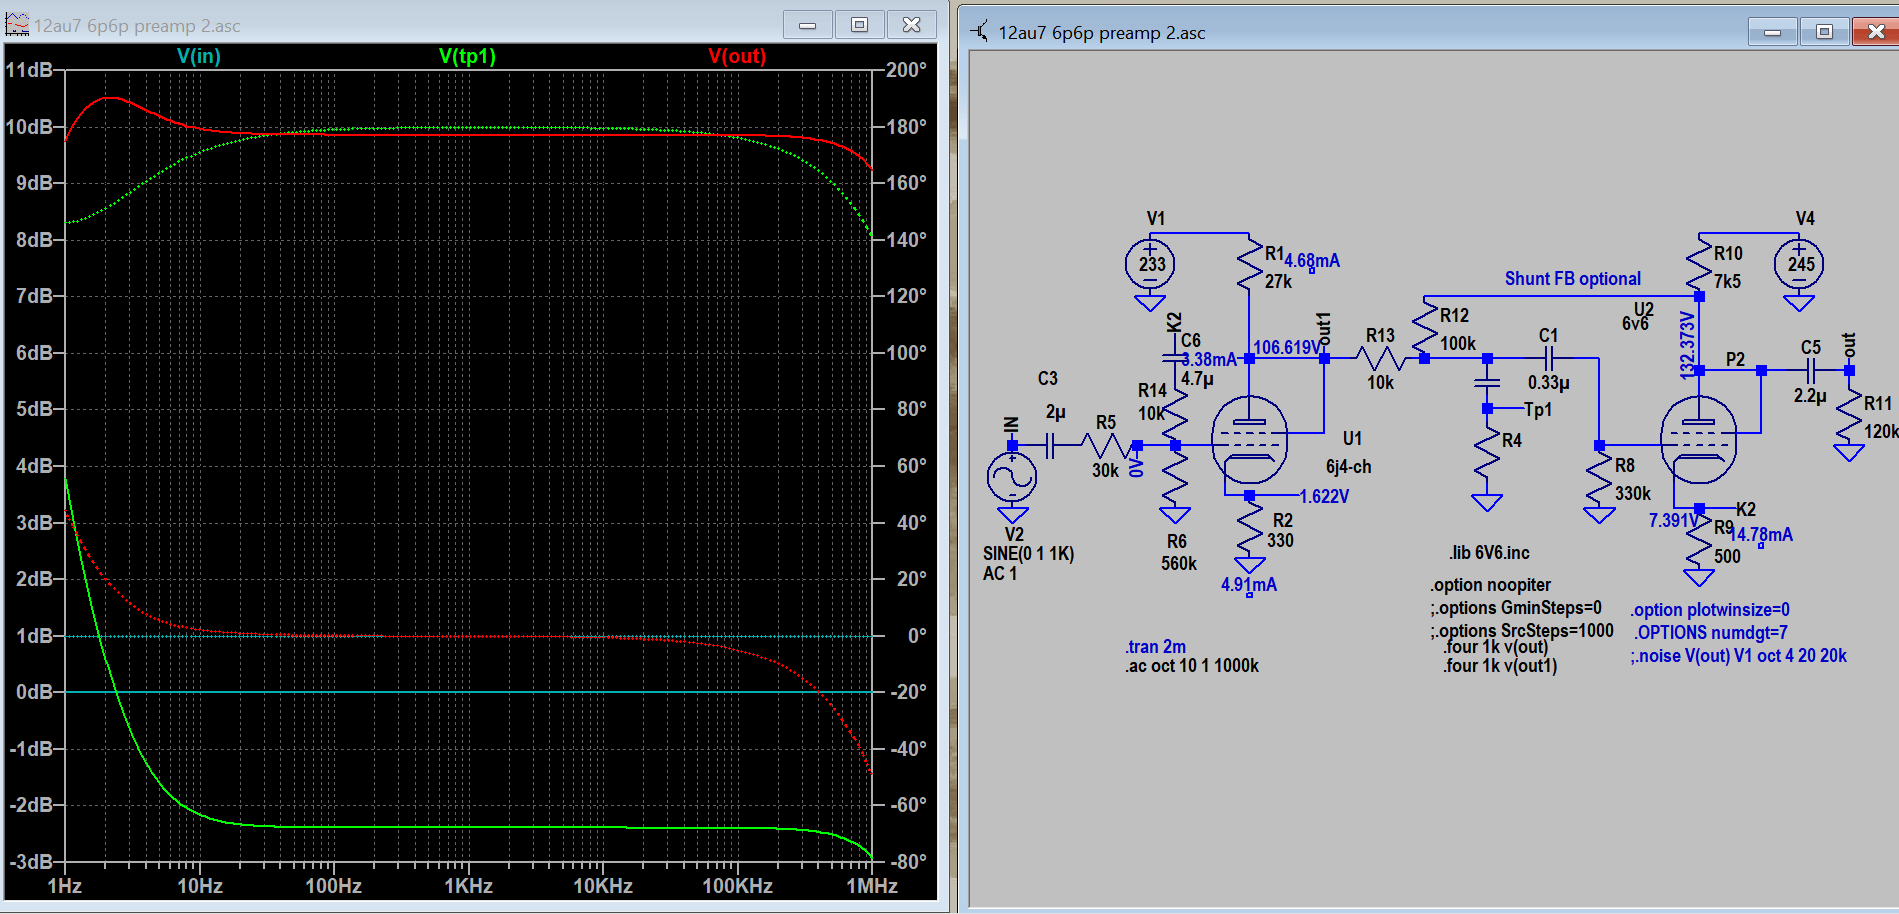
Task: Click resistor R9 500 symbol
Action: pos(1699,541)
